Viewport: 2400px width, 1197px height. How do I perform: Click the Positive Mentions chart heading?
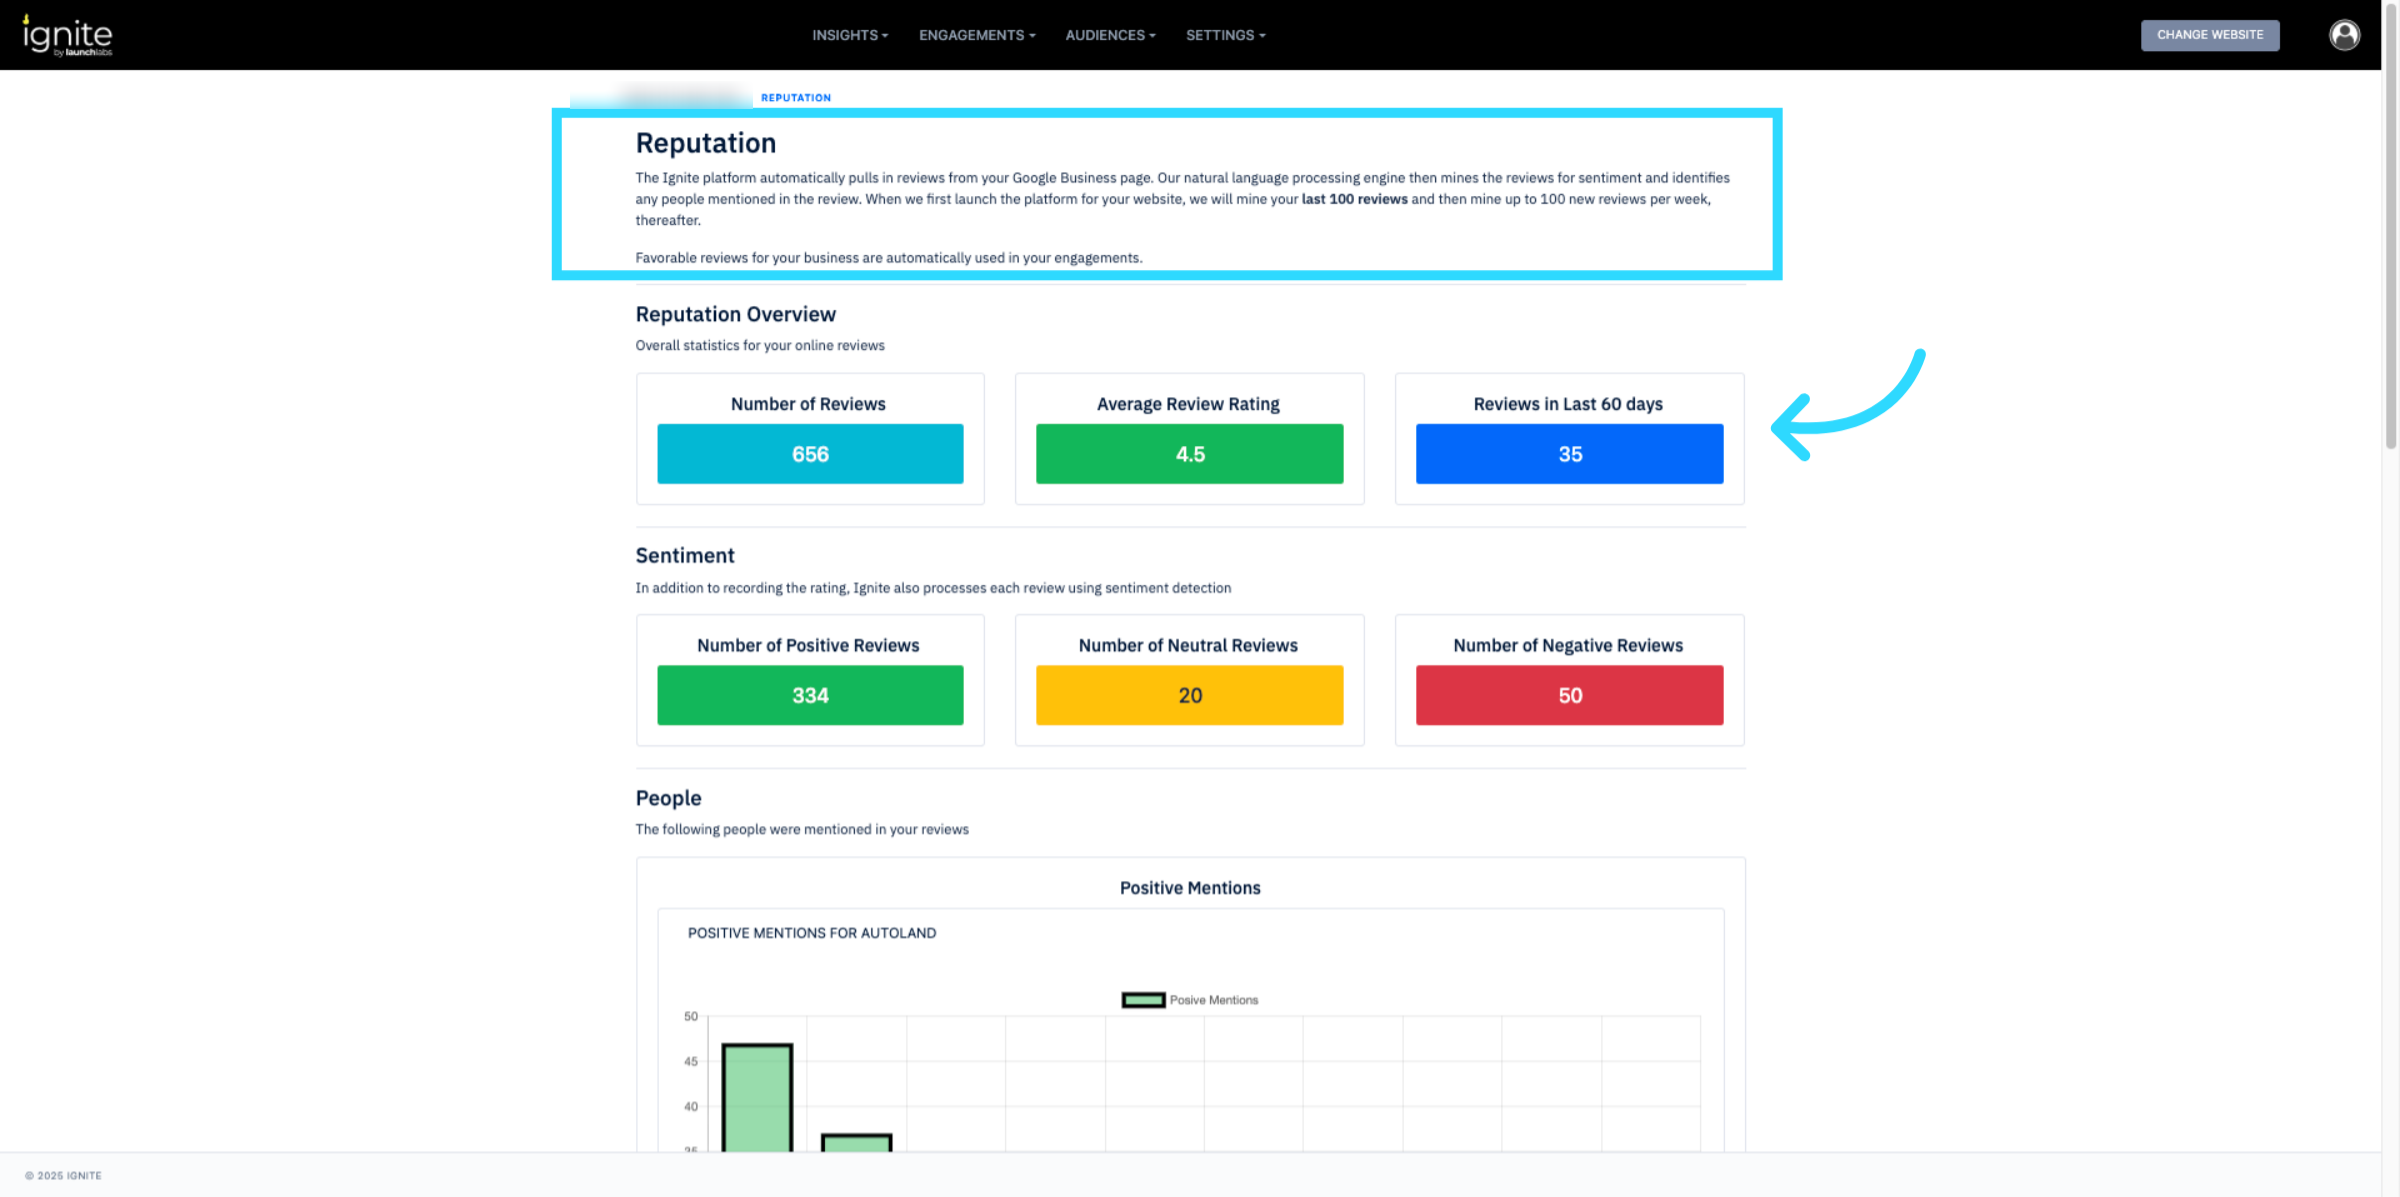click(x=1189, y=888)
